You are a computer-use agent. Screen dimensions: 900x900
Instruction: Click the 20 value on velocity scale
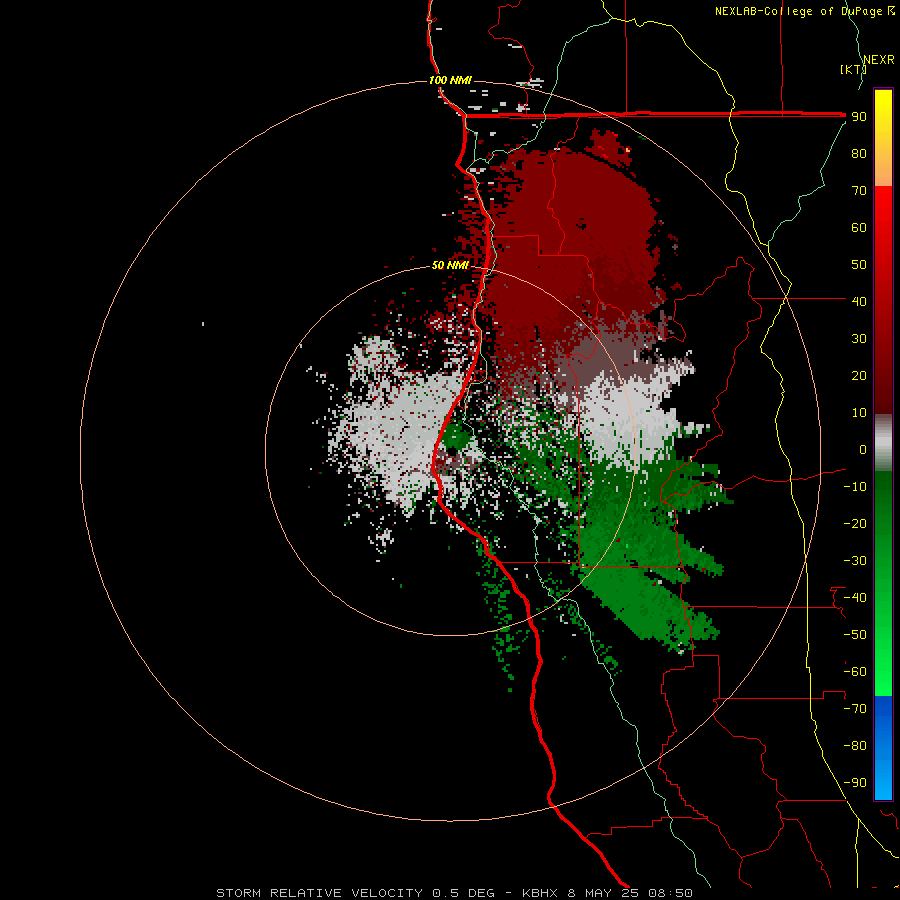point(859,375)
